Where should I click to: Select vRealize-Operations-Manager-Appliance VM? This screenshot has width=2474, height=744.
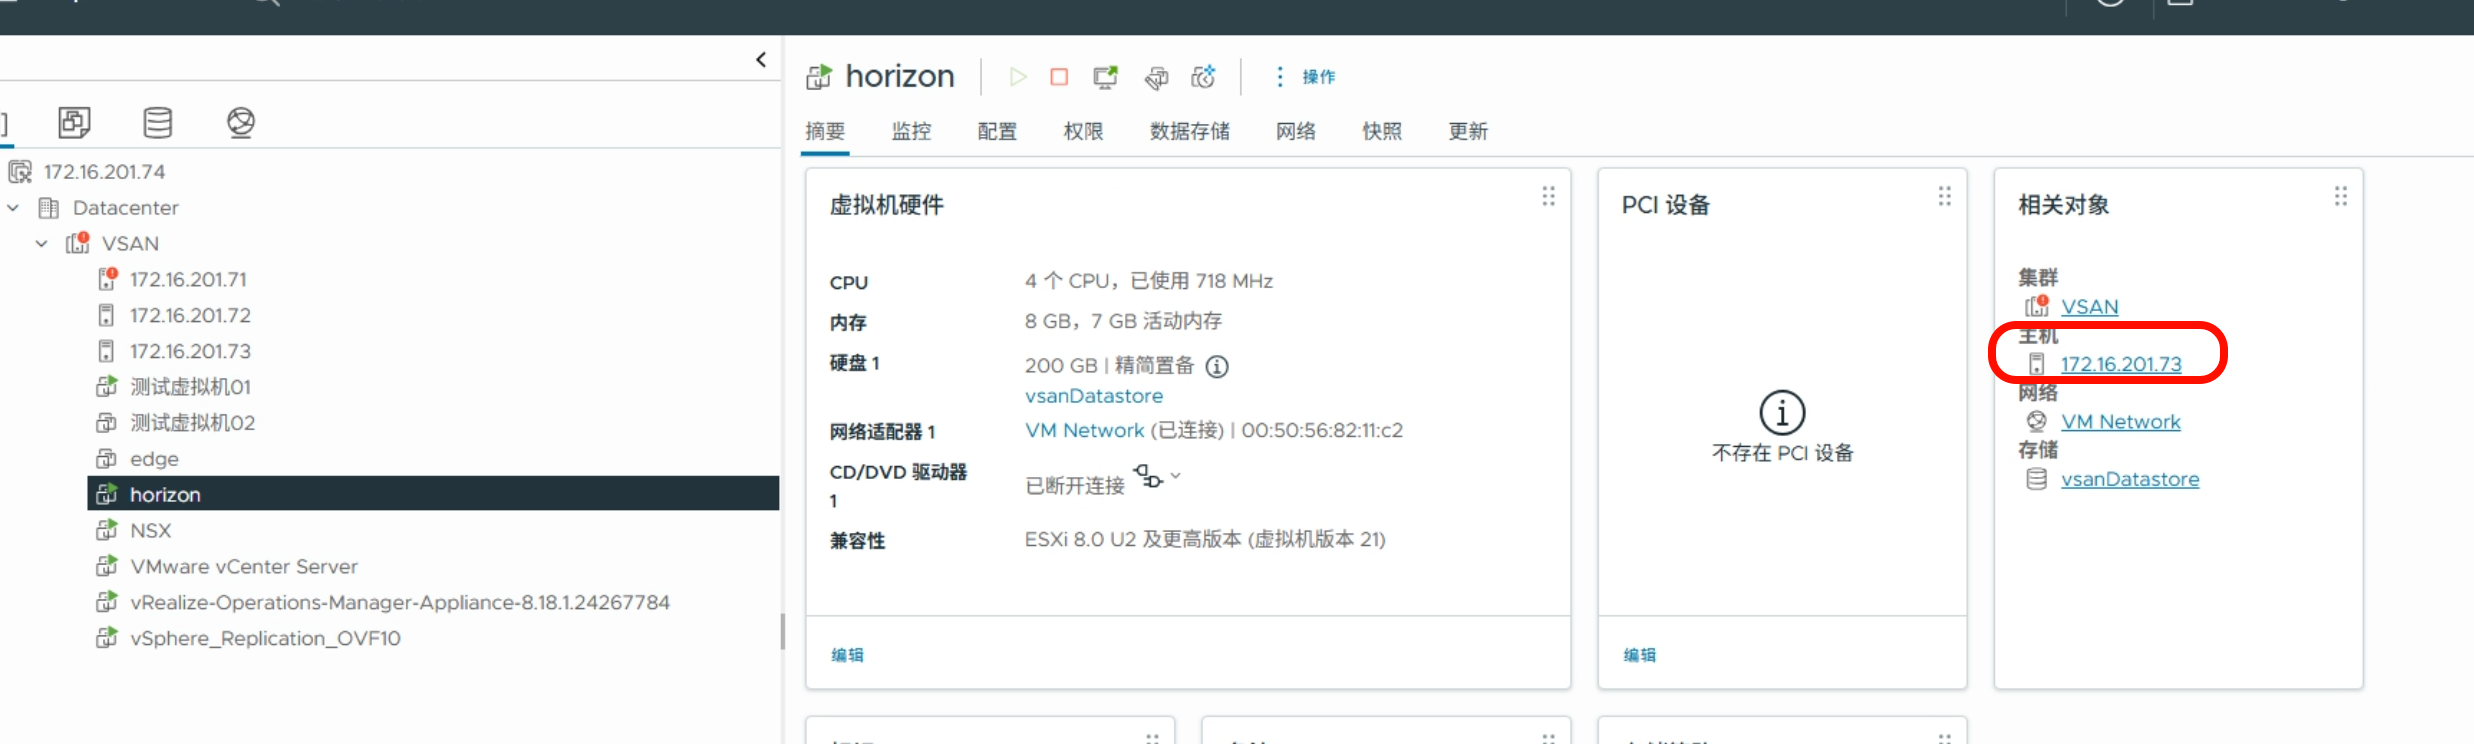[x=400, y=603]
